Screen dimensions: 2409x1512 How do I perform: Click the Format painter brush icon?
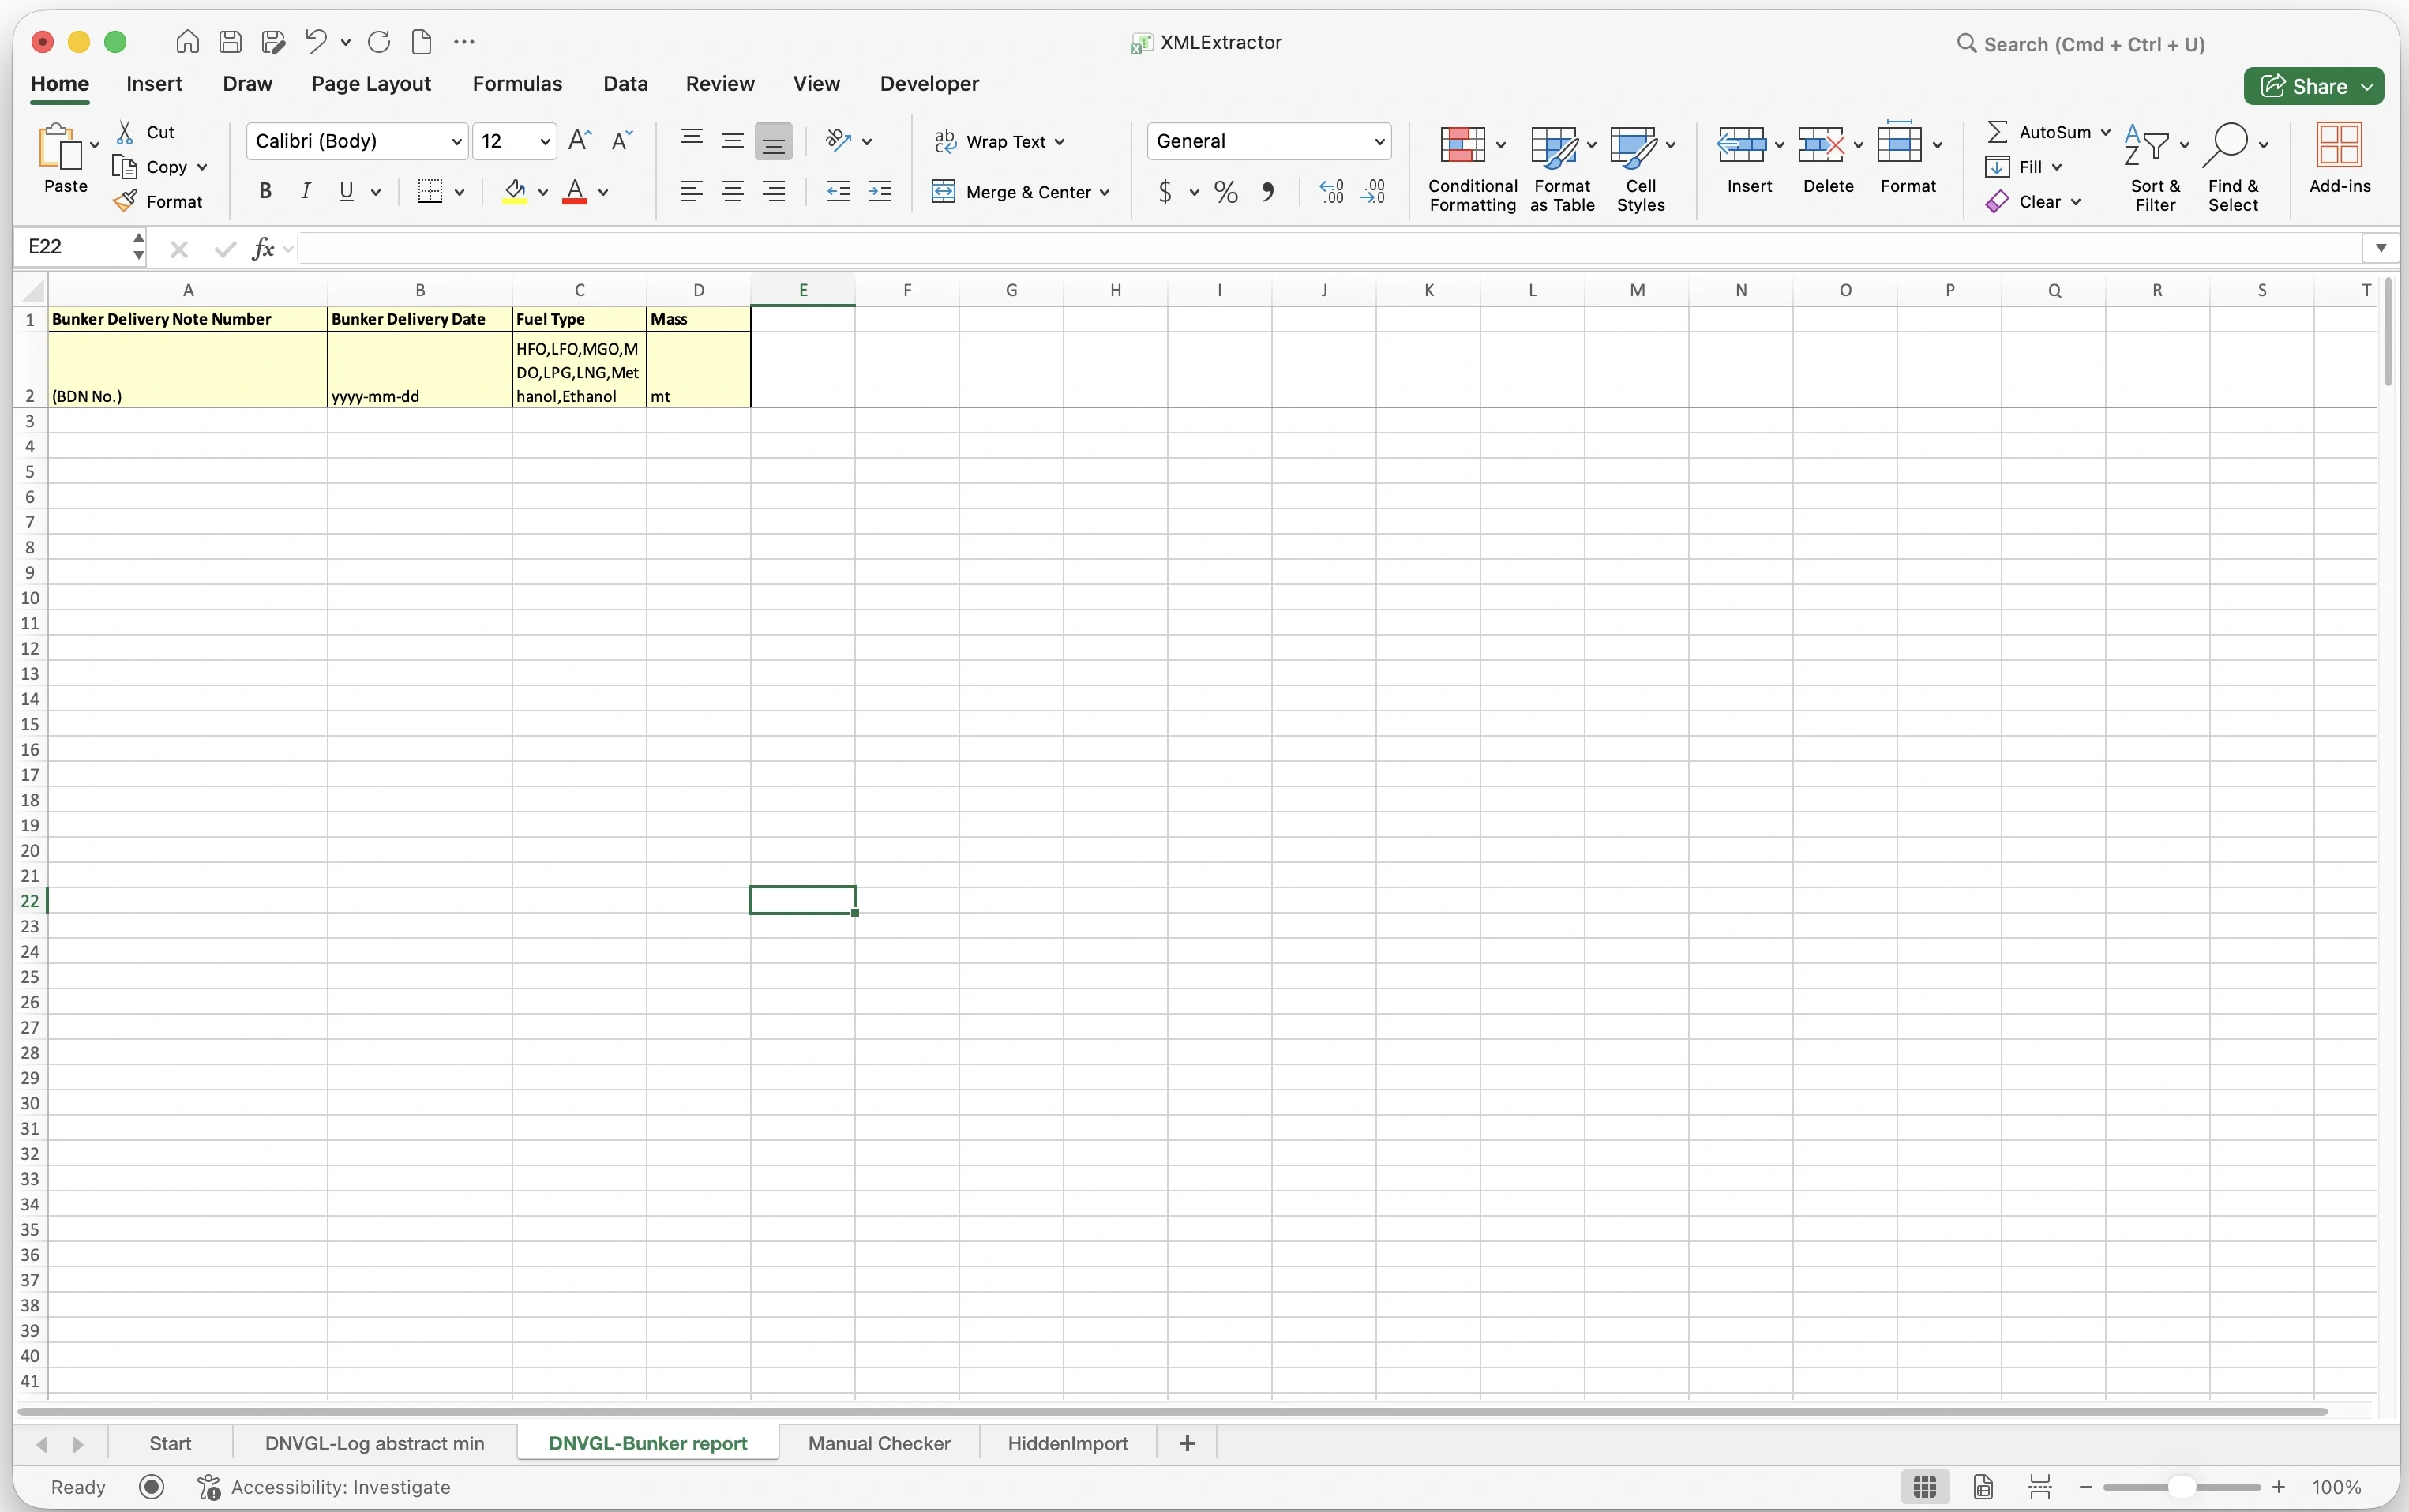(126, 202)
